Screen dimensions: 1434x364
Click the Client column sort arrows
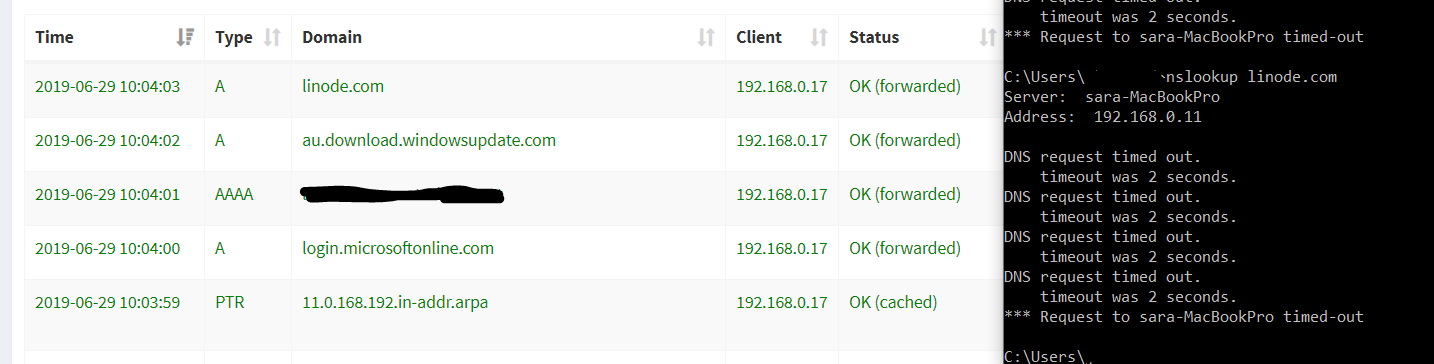(819, 38)
